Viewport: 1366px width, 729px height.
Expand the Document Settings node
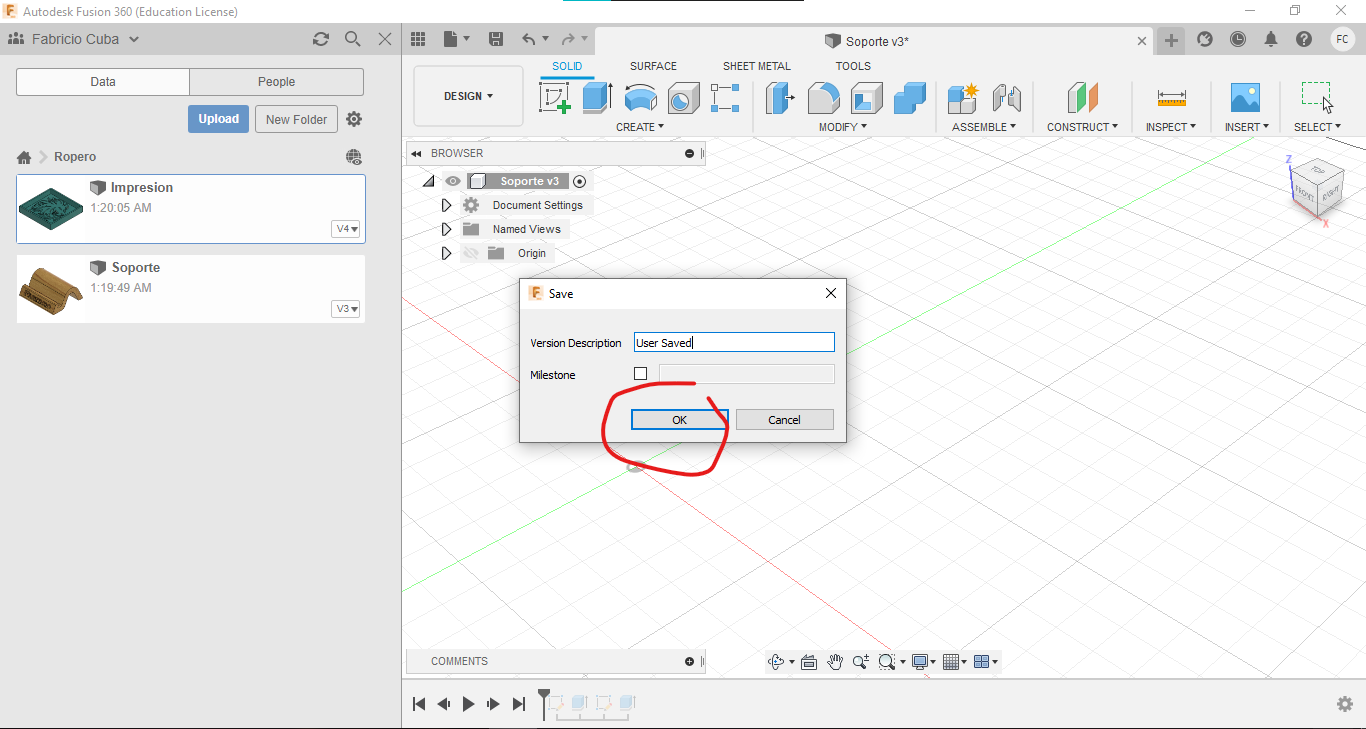447,205
